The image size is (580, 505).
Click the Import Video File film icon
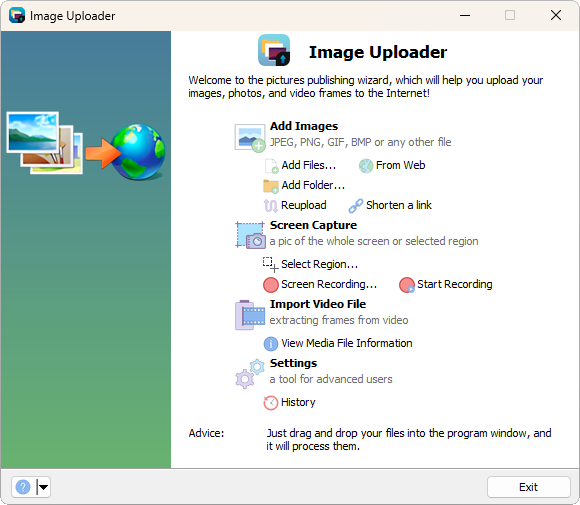[250, 314]
